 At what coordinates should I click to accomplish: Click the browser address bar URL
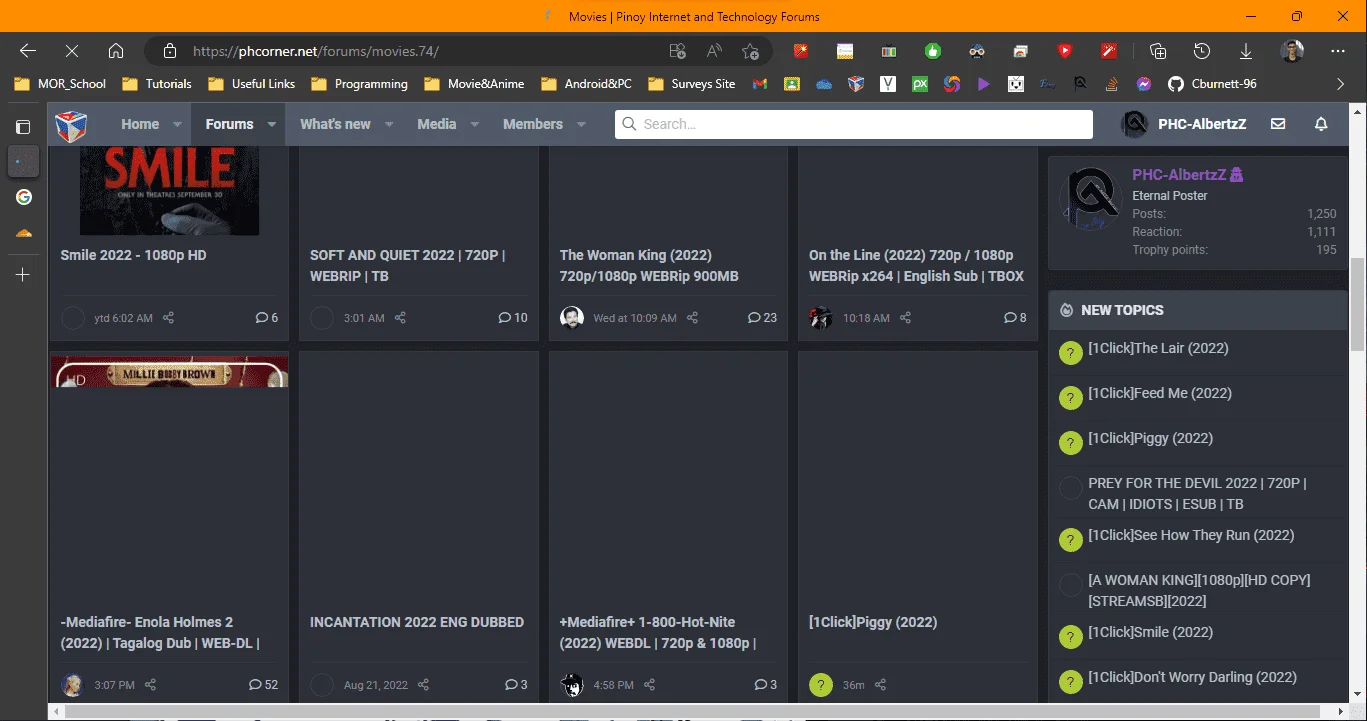click(315, 51)
